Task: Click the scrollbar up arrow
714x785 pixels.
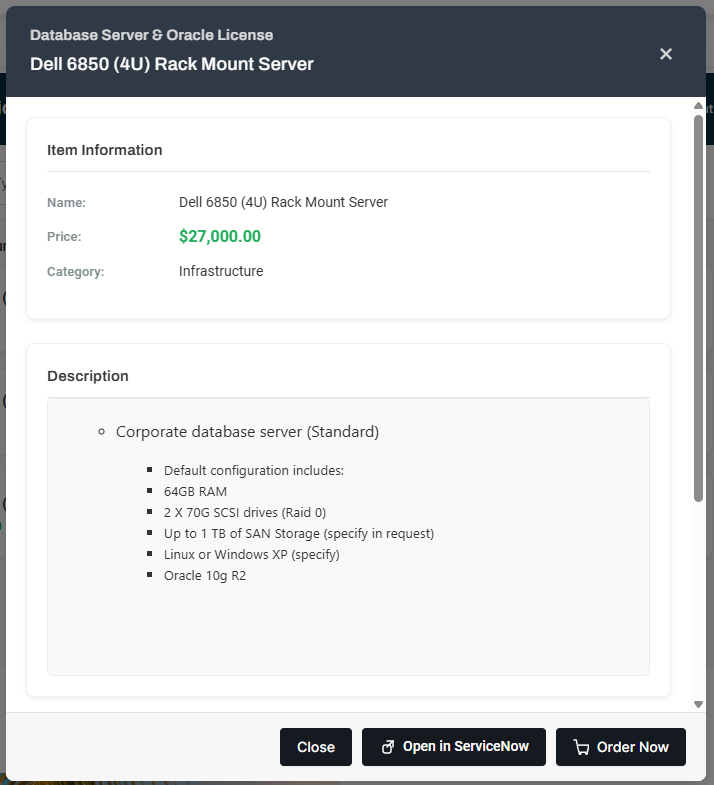Action: [x=698, y=106]
